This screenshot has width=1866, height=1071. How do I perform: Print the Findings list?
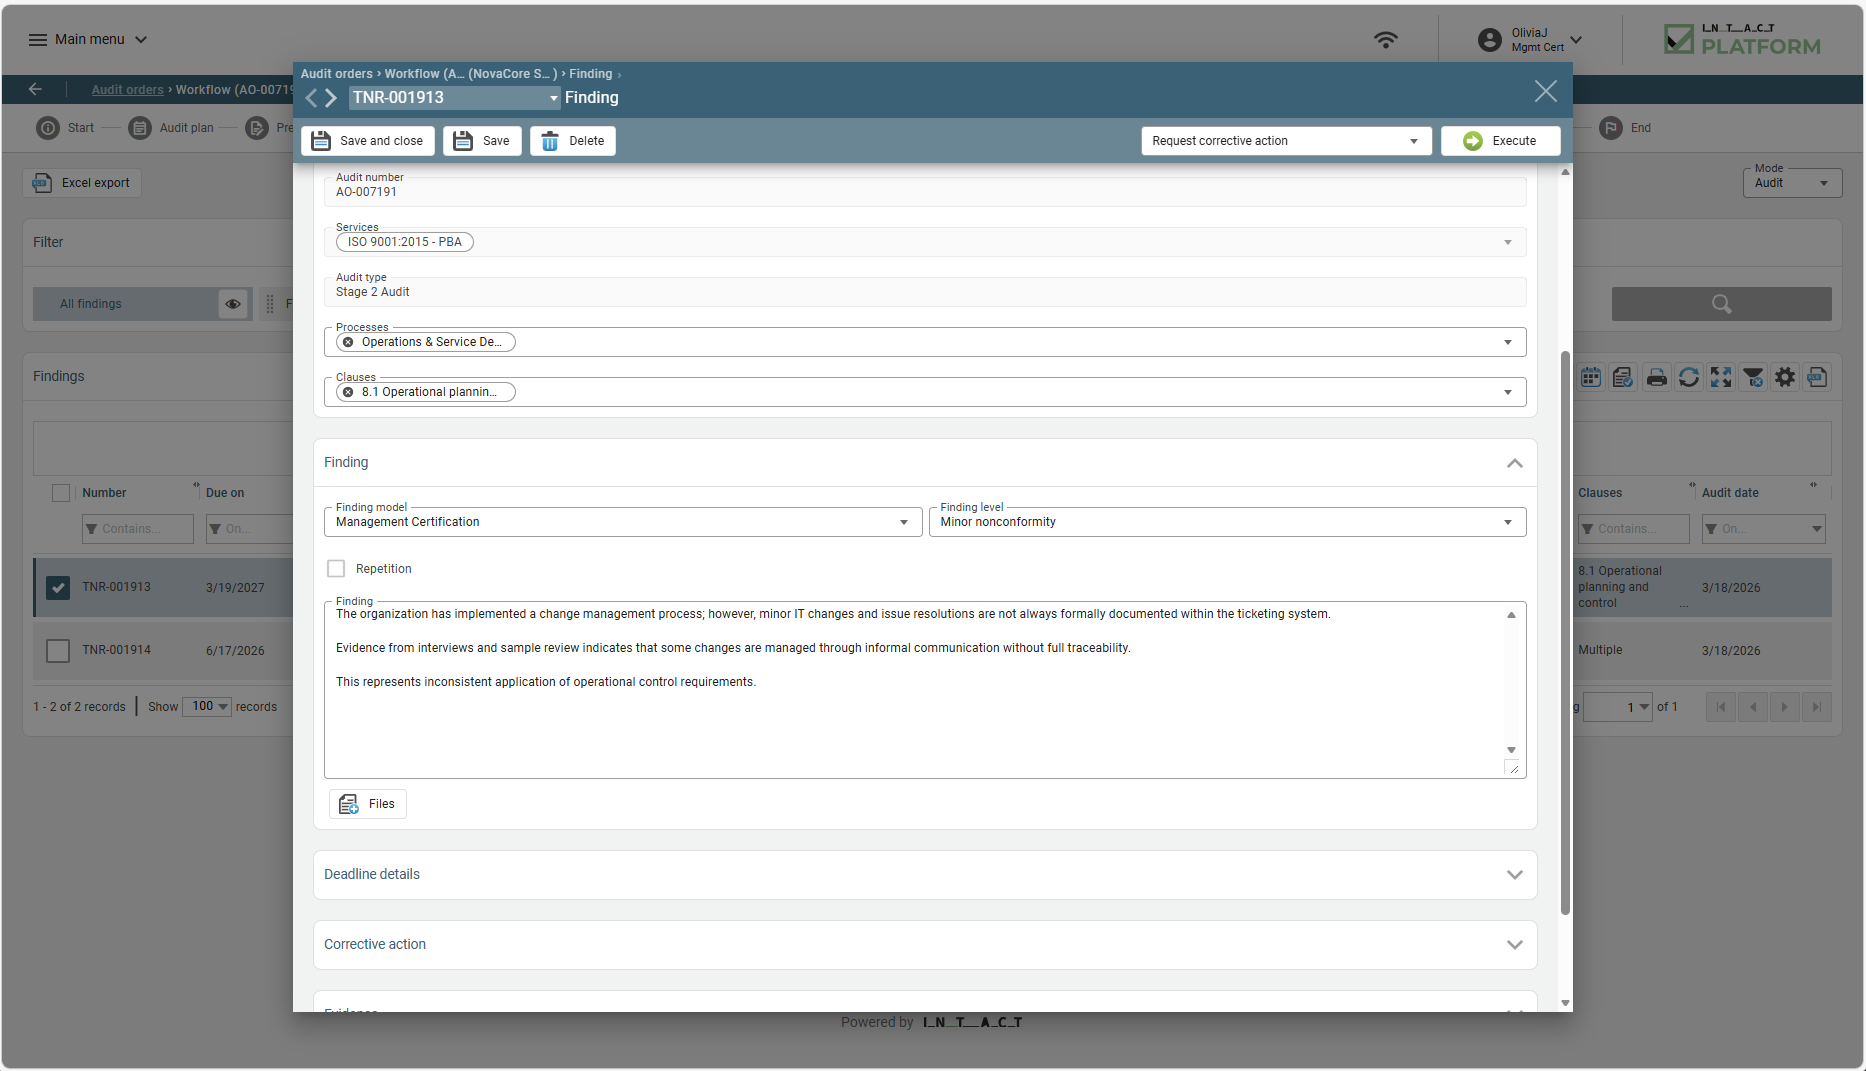click(x=1656, y=377)
